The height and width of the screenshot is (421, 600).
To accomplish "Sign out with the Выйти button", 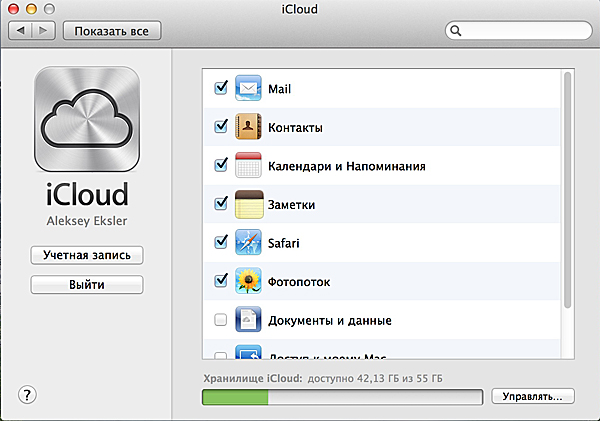I will tap(87, 285).
